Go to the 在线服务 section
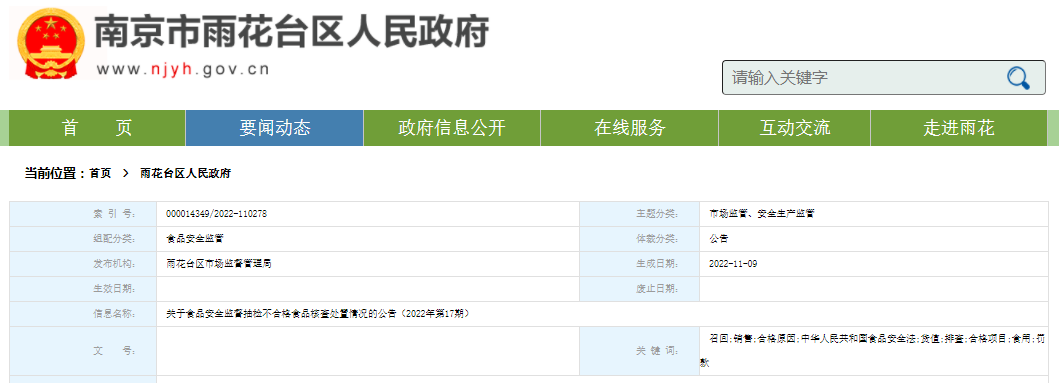This screenshot has height=383, width=1059. tap(629, 128)
